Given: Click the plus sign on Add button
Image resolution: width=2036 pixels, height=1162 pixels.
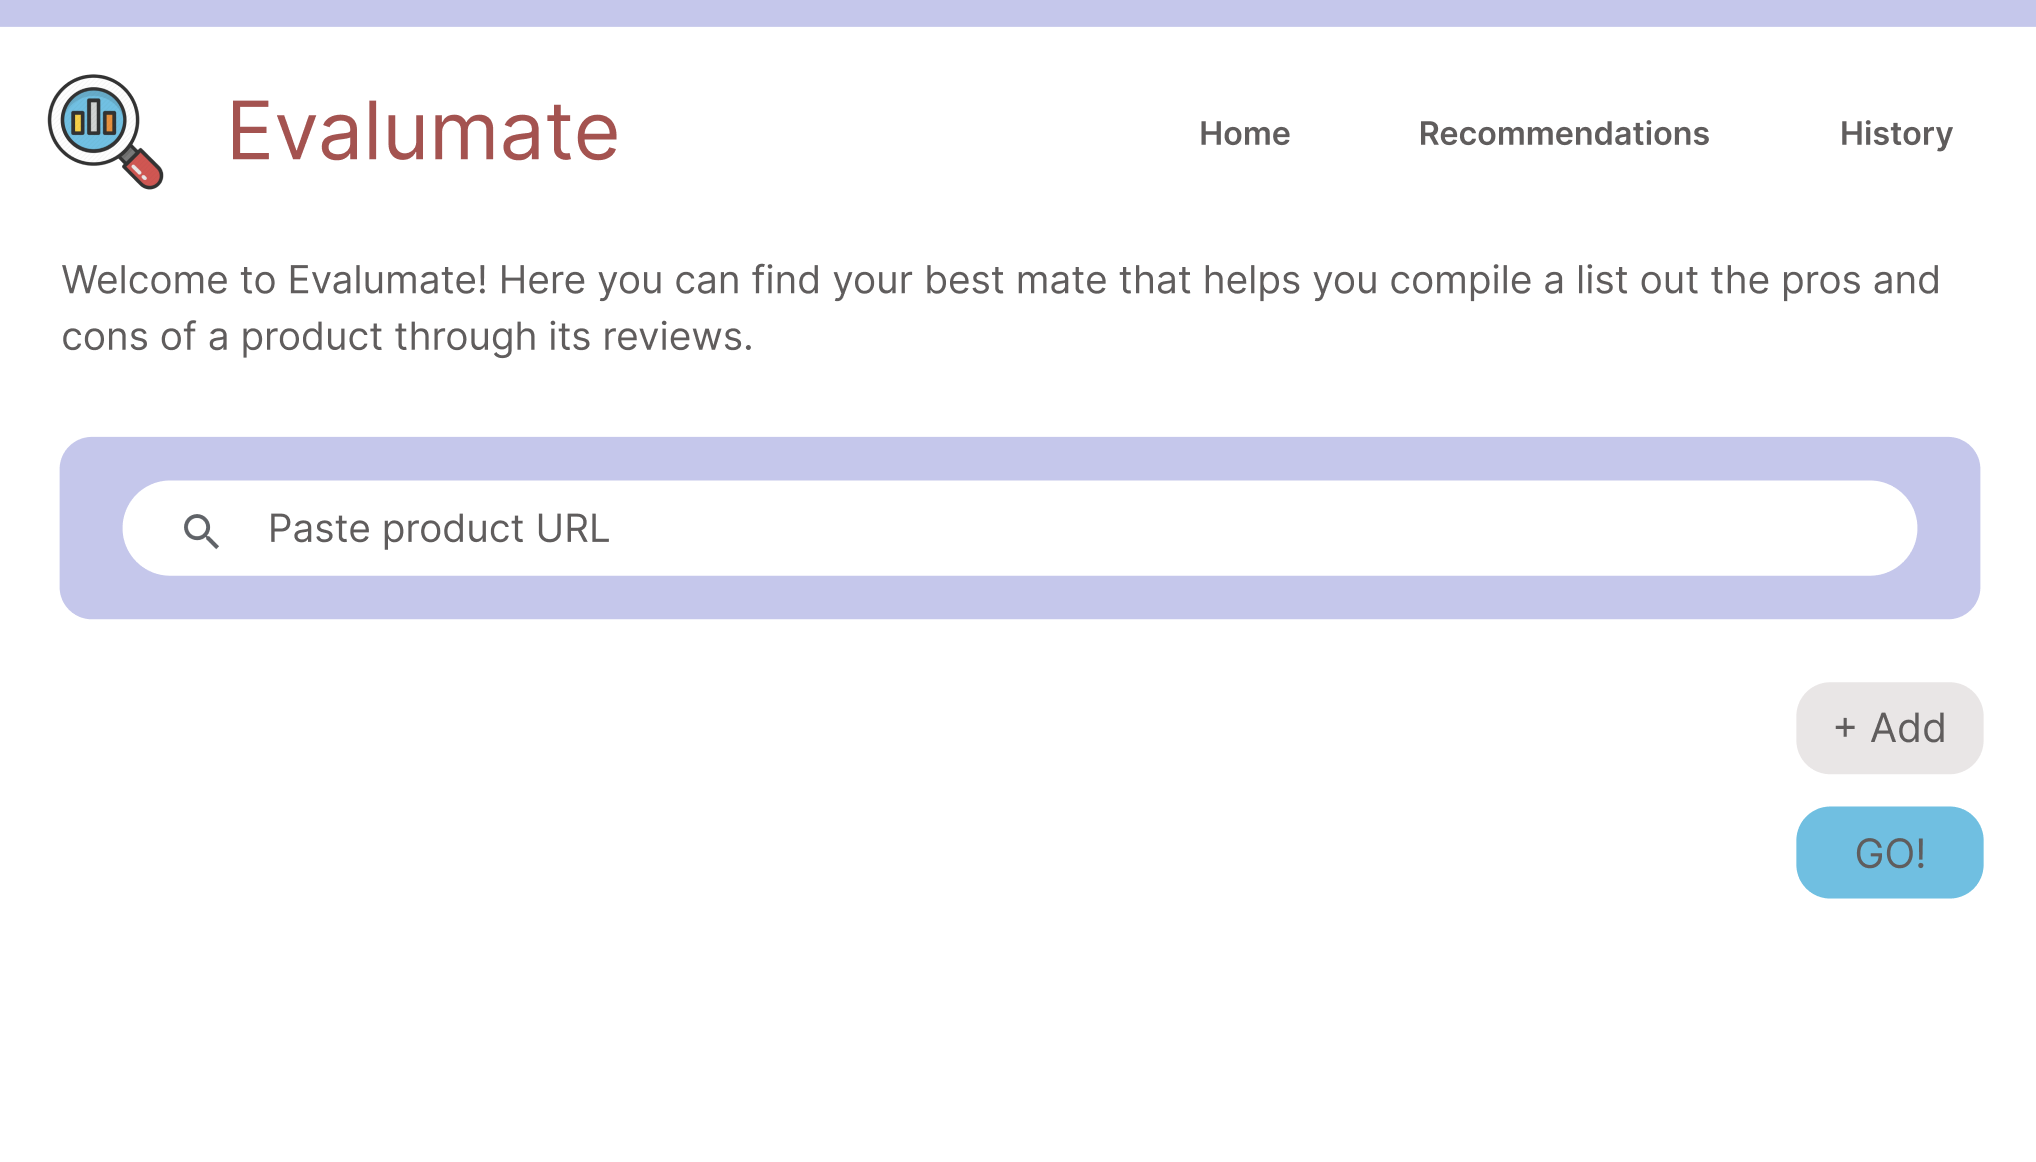Looking at the screenshot, I should click(x=1845, y=728).
